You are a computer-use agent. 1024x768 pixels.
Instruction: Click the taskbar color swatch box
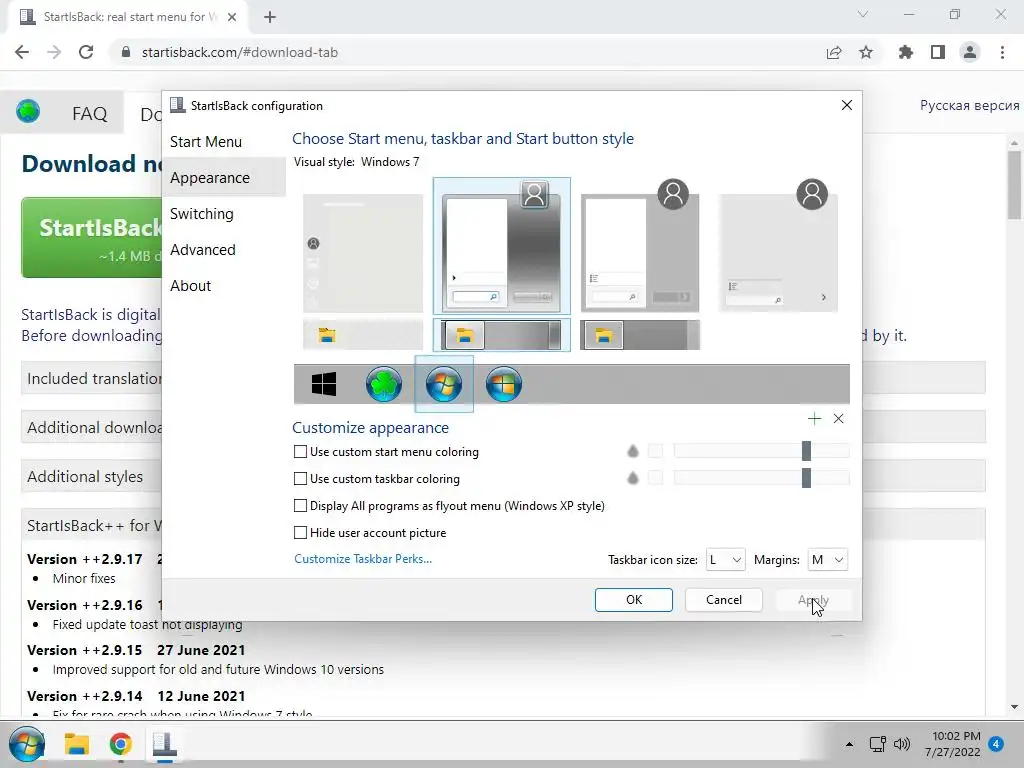pos(655,478)
